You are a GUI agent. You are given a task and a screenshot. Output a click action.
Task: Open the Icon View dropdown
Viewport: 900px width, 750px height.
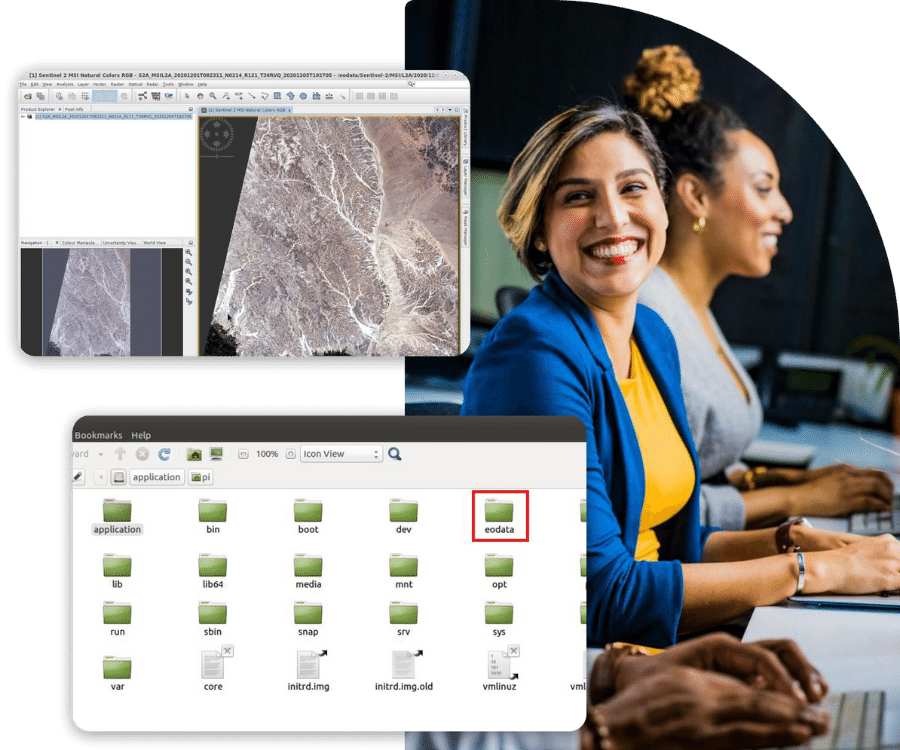pos(340,453)
